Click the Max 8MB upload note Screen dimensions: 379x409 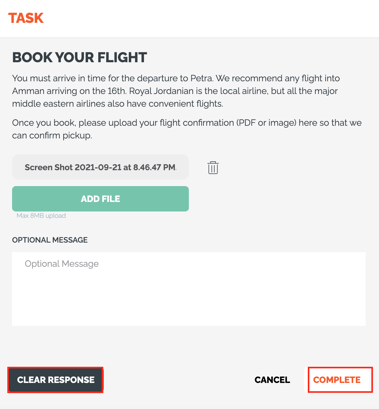[41, 216]
